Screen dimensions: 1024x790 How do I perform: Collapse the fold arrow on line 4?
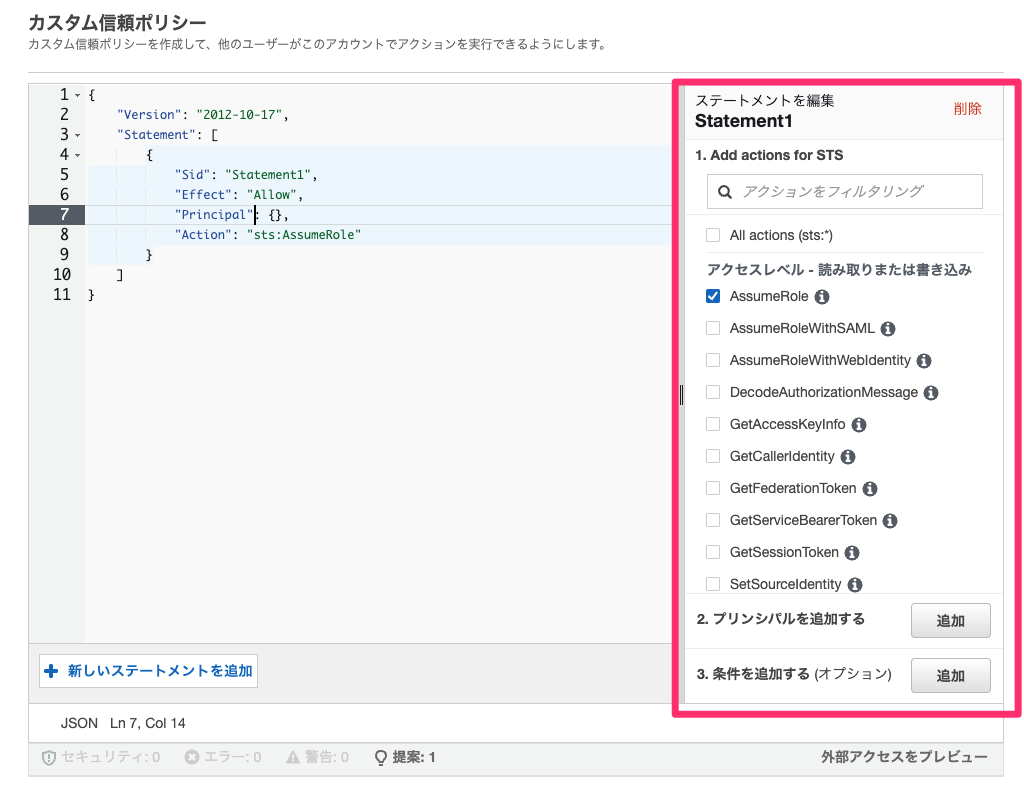click(x=78, y=155)
